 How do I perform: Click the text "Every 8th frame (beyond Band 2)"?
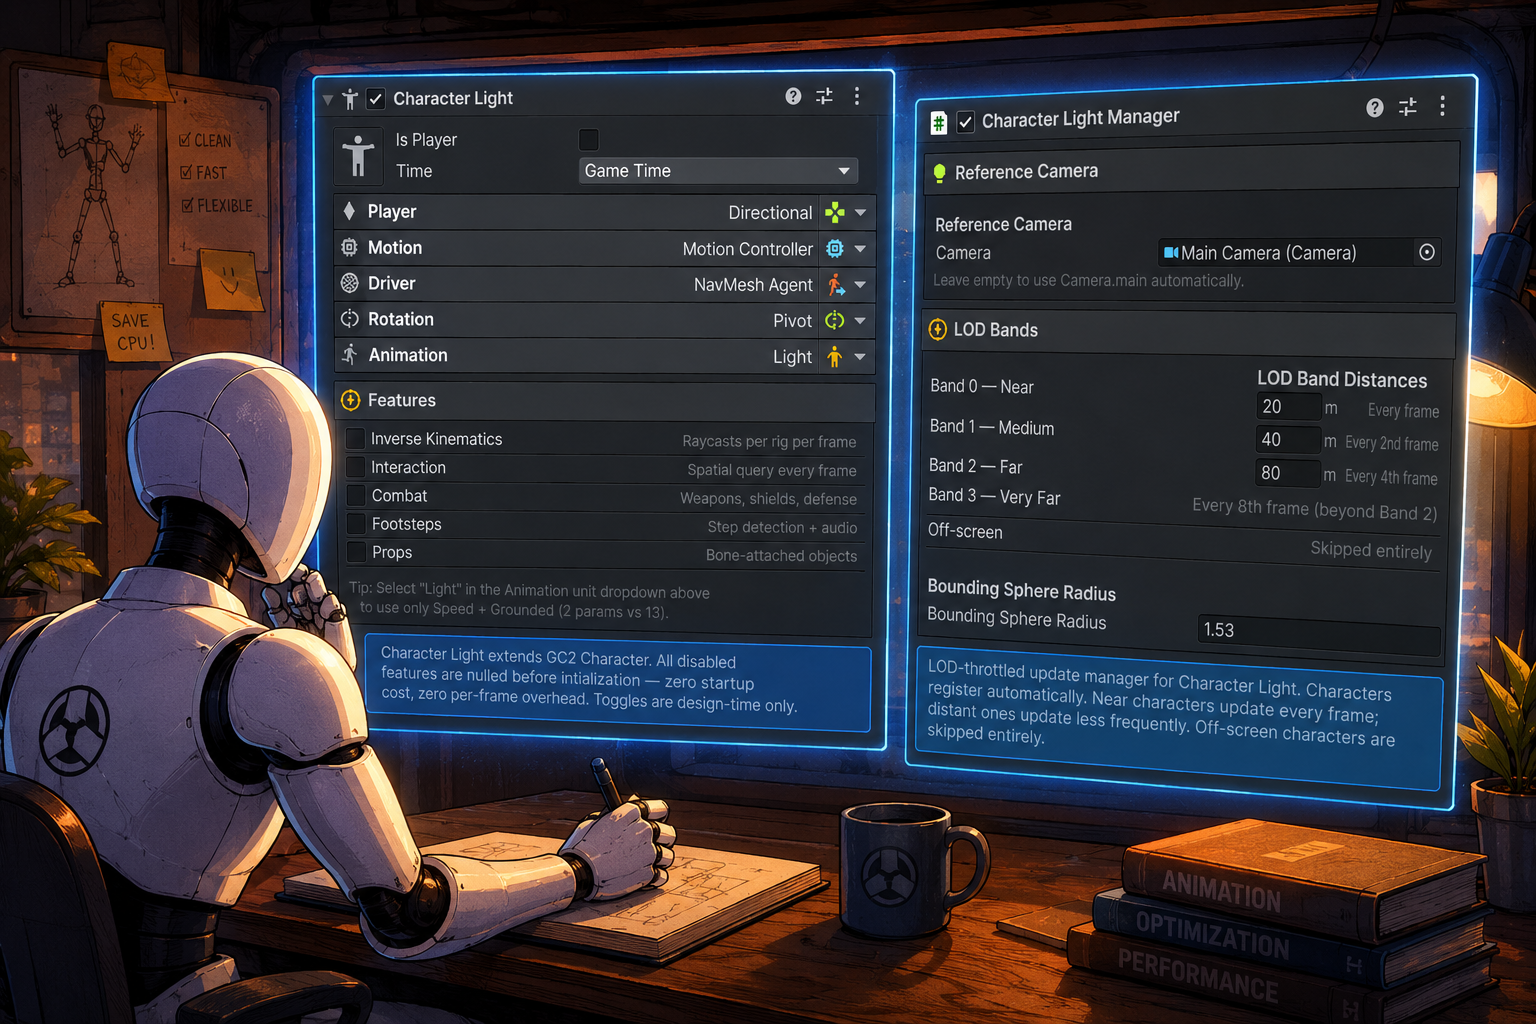[1314, 510]
